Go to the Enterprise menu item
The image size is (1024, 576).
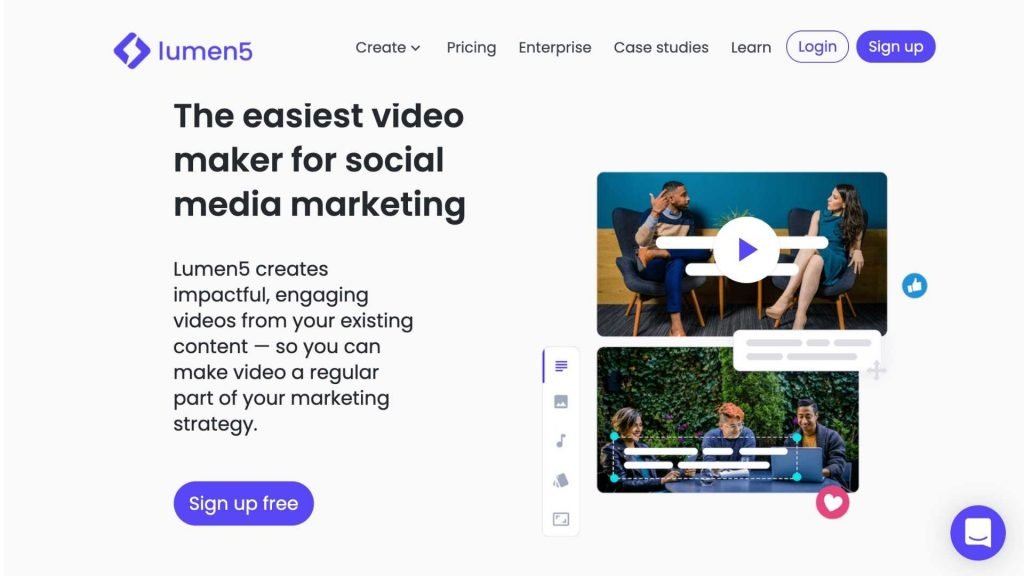click(x=555, y=48)
